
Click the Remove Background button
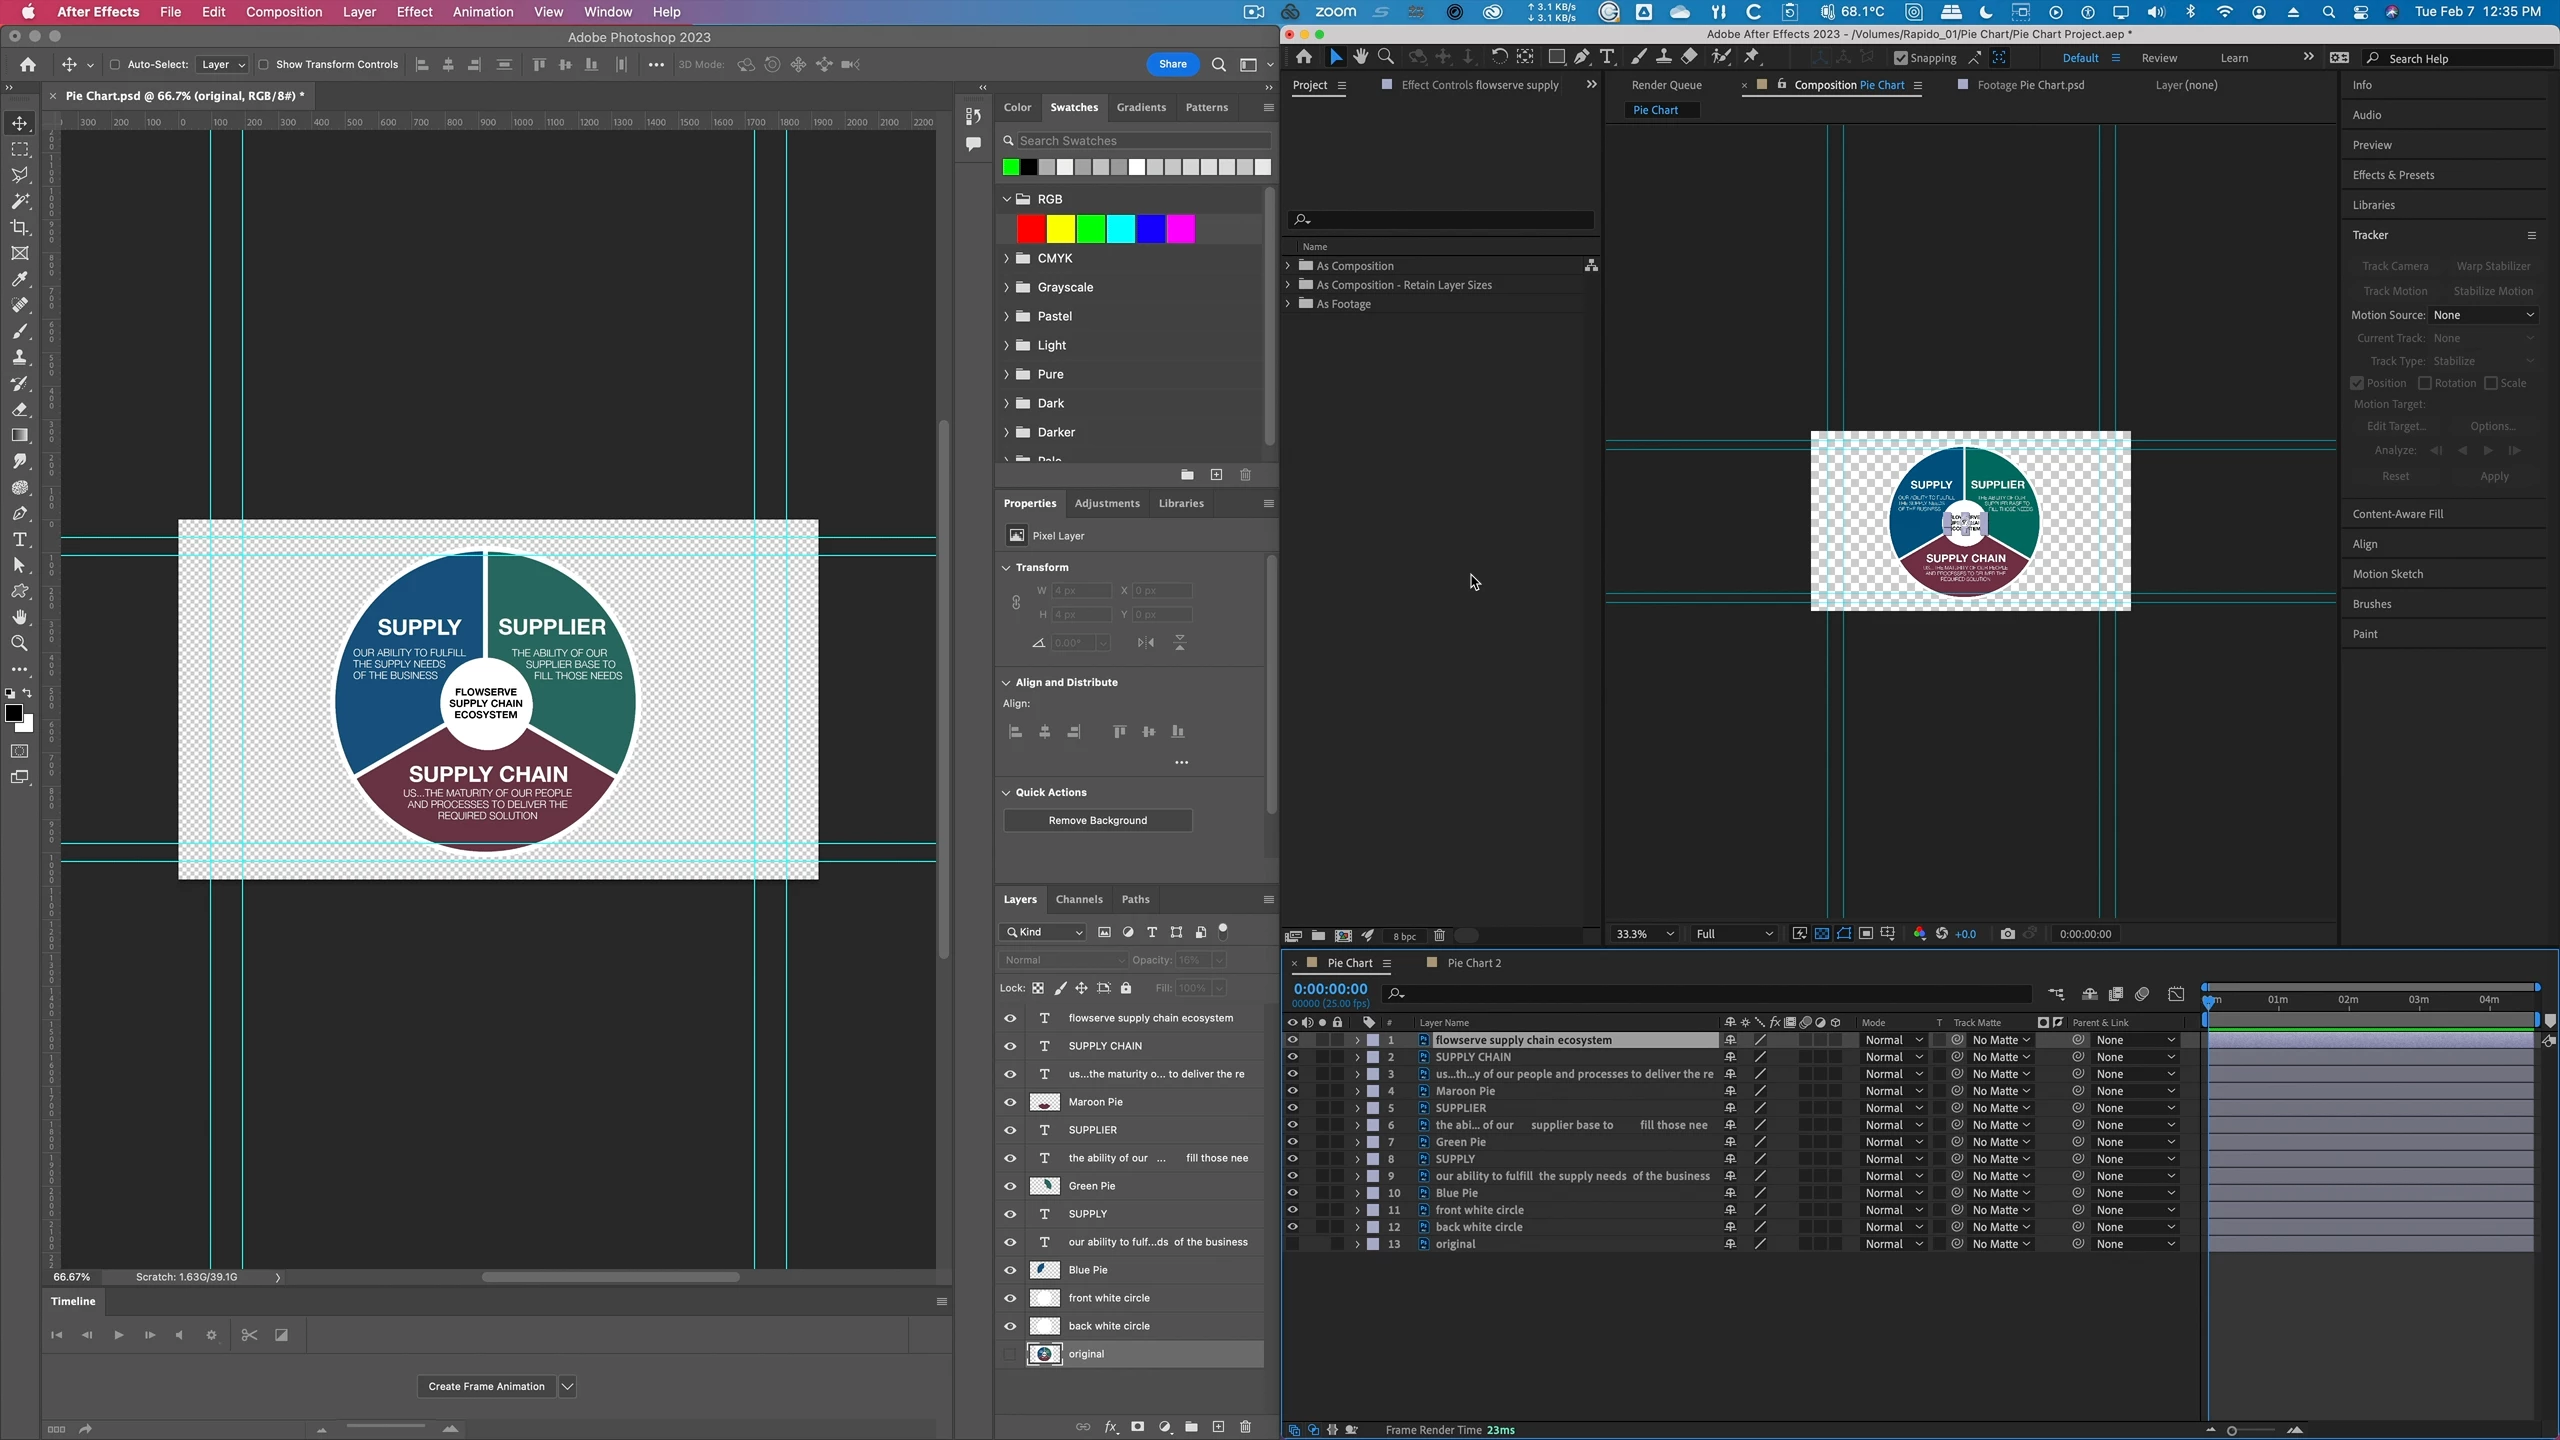point(1097,820)
